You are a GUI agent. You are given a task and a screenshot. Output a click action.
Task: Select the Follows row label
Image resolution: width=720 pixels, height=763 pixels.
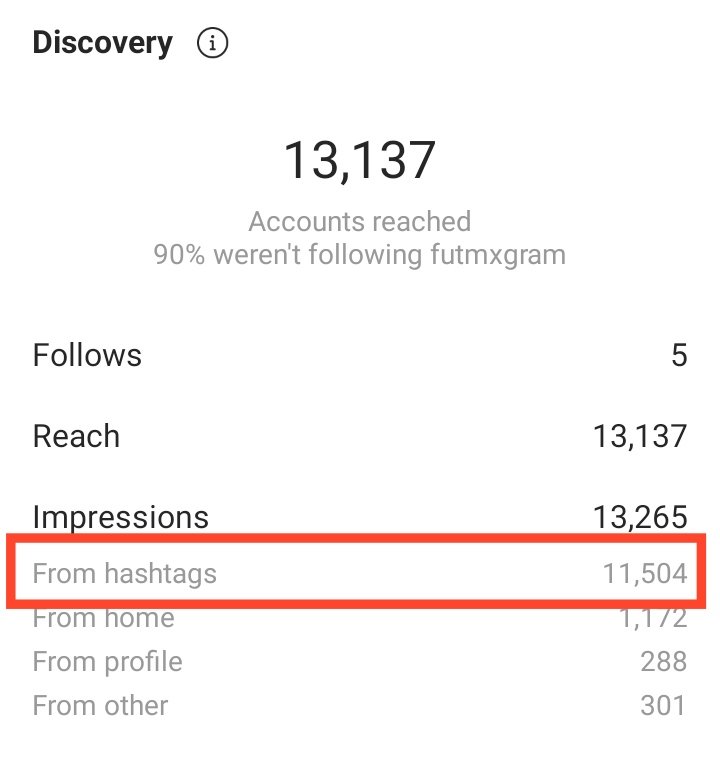click(87, 355)
